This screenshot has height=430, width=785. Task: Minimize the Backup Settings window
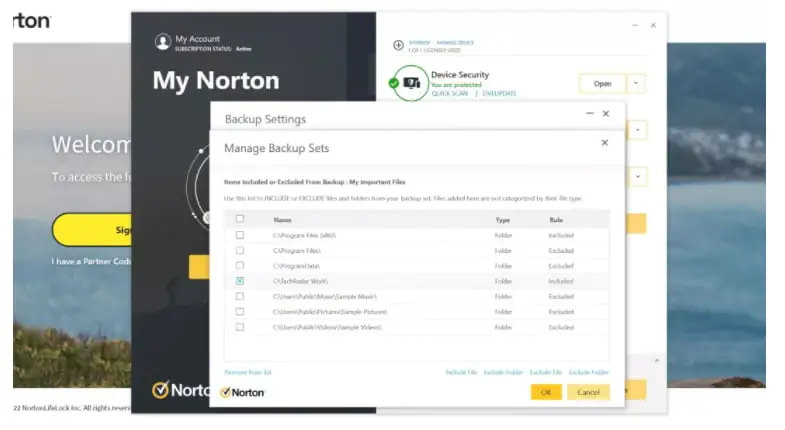point(588,114)
